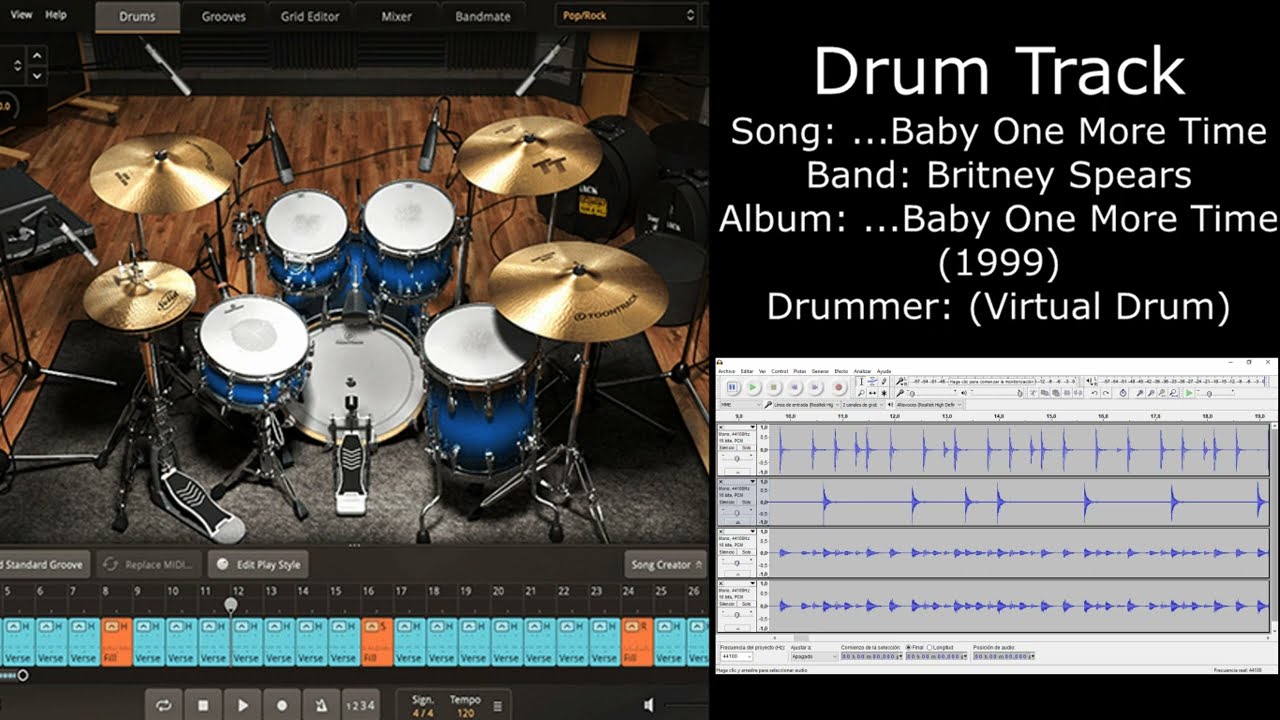Mute third track with its Silencio button
Screen dimensions: 1280x720
coord(727,552)
